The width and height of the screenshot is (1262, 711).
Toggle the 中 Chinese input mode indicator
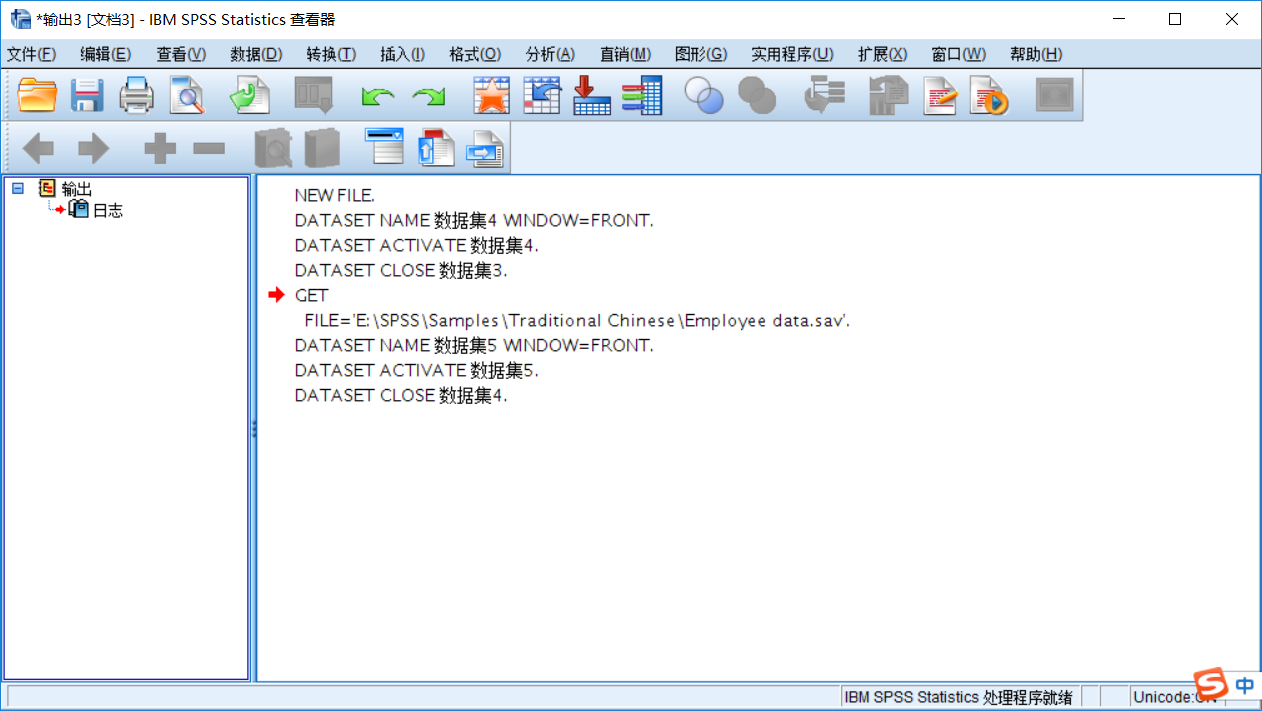pos(1245,685)
